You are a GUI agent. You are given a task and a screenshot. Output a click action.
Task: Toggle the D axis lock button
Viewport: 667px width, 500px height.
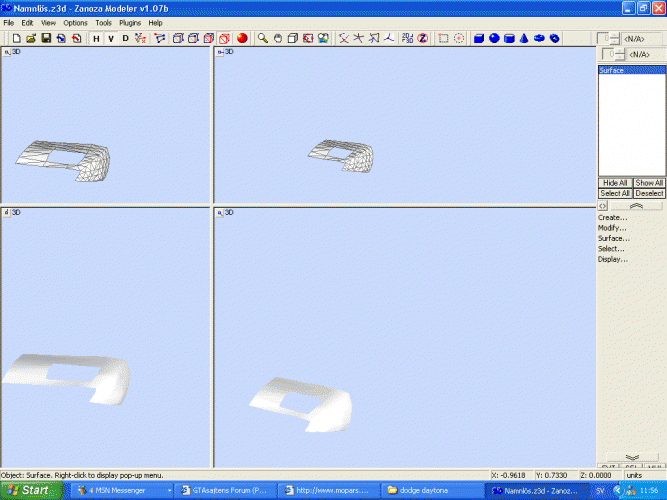point(125,38)
